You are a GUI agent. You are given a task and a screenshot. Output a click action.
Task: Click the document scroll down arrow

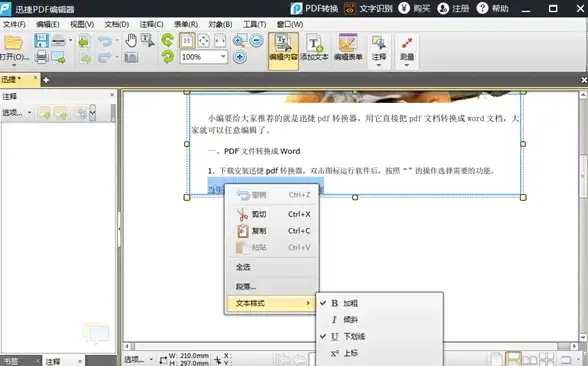(x=583, y=338)
